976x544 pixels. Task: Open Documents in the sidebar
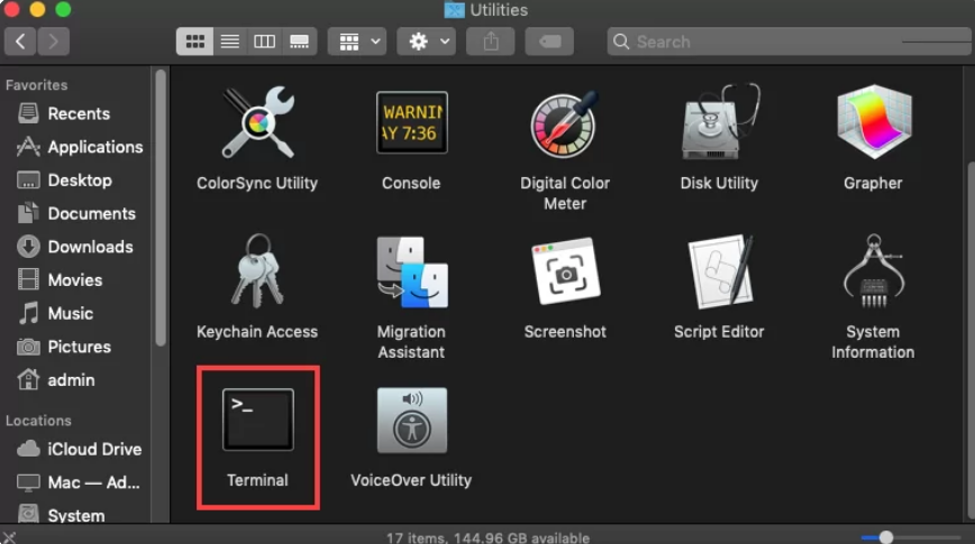coord(75,213)
